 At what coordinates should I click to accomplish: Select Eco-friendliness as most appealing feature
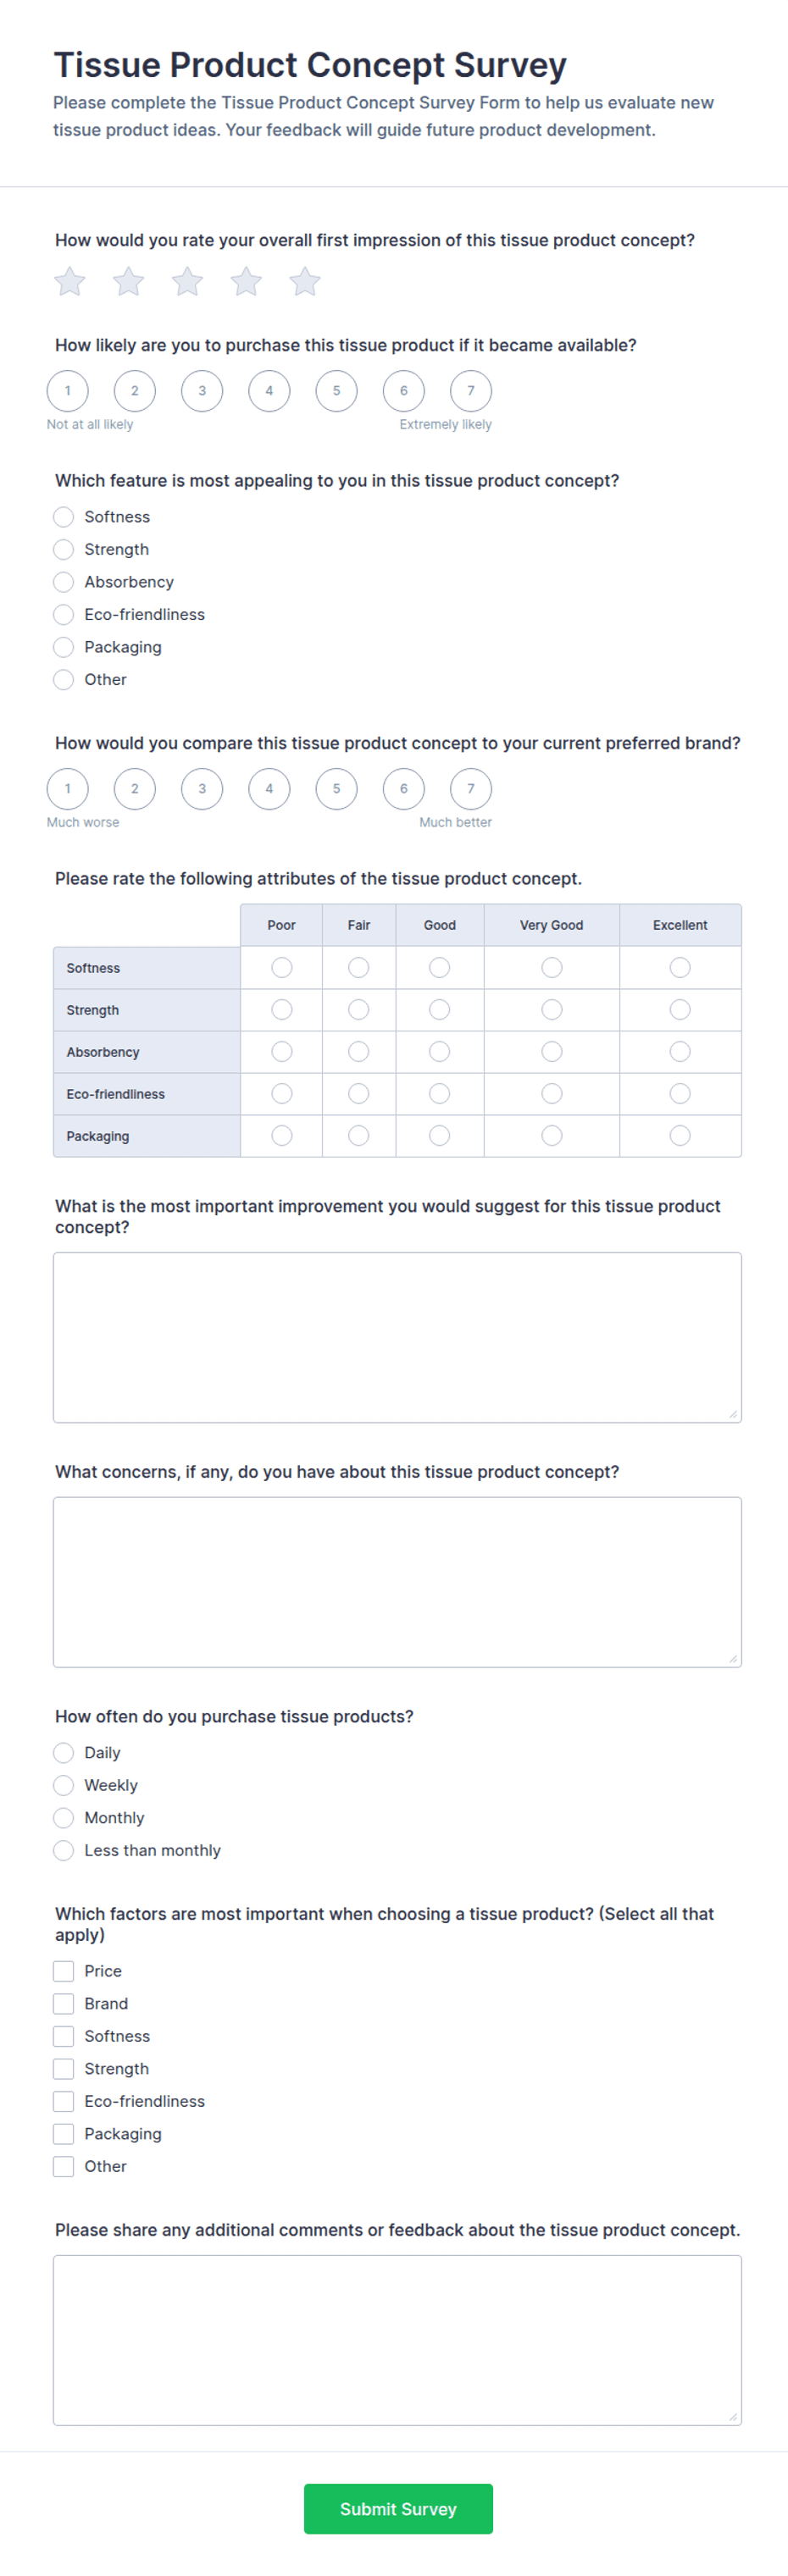click(x=63, y=615)
